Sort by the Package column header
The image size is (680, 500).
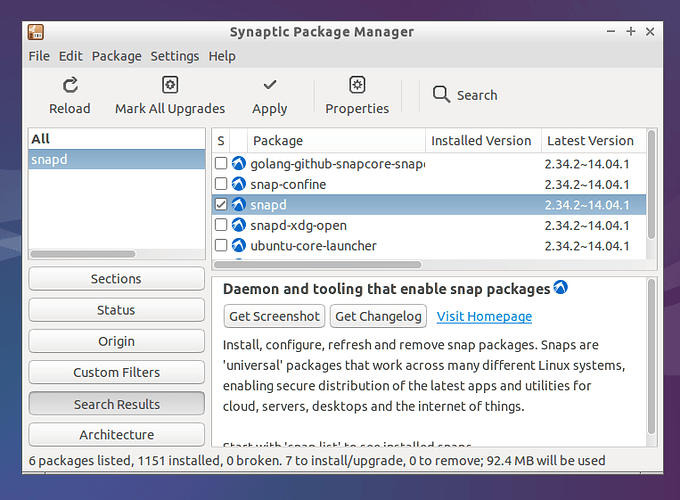coord(336,141)
